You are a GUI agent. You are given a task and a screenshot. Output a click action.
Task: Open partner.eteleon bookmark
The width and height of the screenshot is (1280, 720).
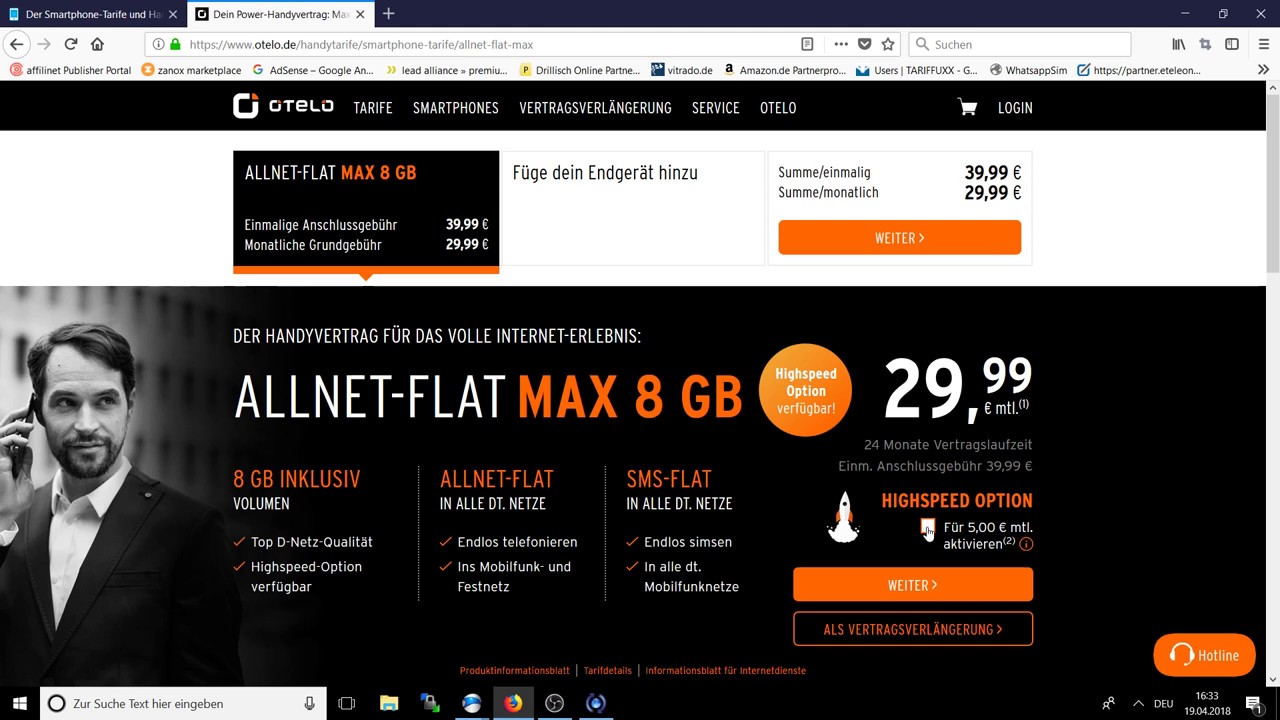[x=1139, y=70]
